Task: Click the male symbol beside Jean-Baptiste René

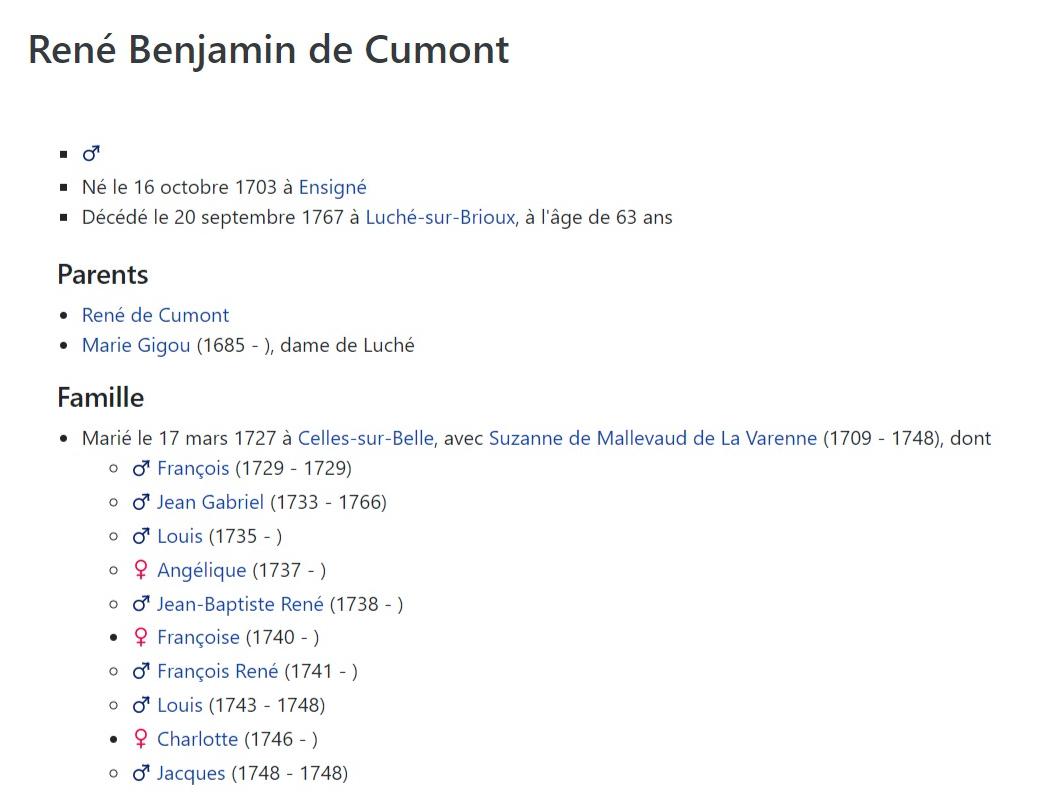Action: [141, 604]
